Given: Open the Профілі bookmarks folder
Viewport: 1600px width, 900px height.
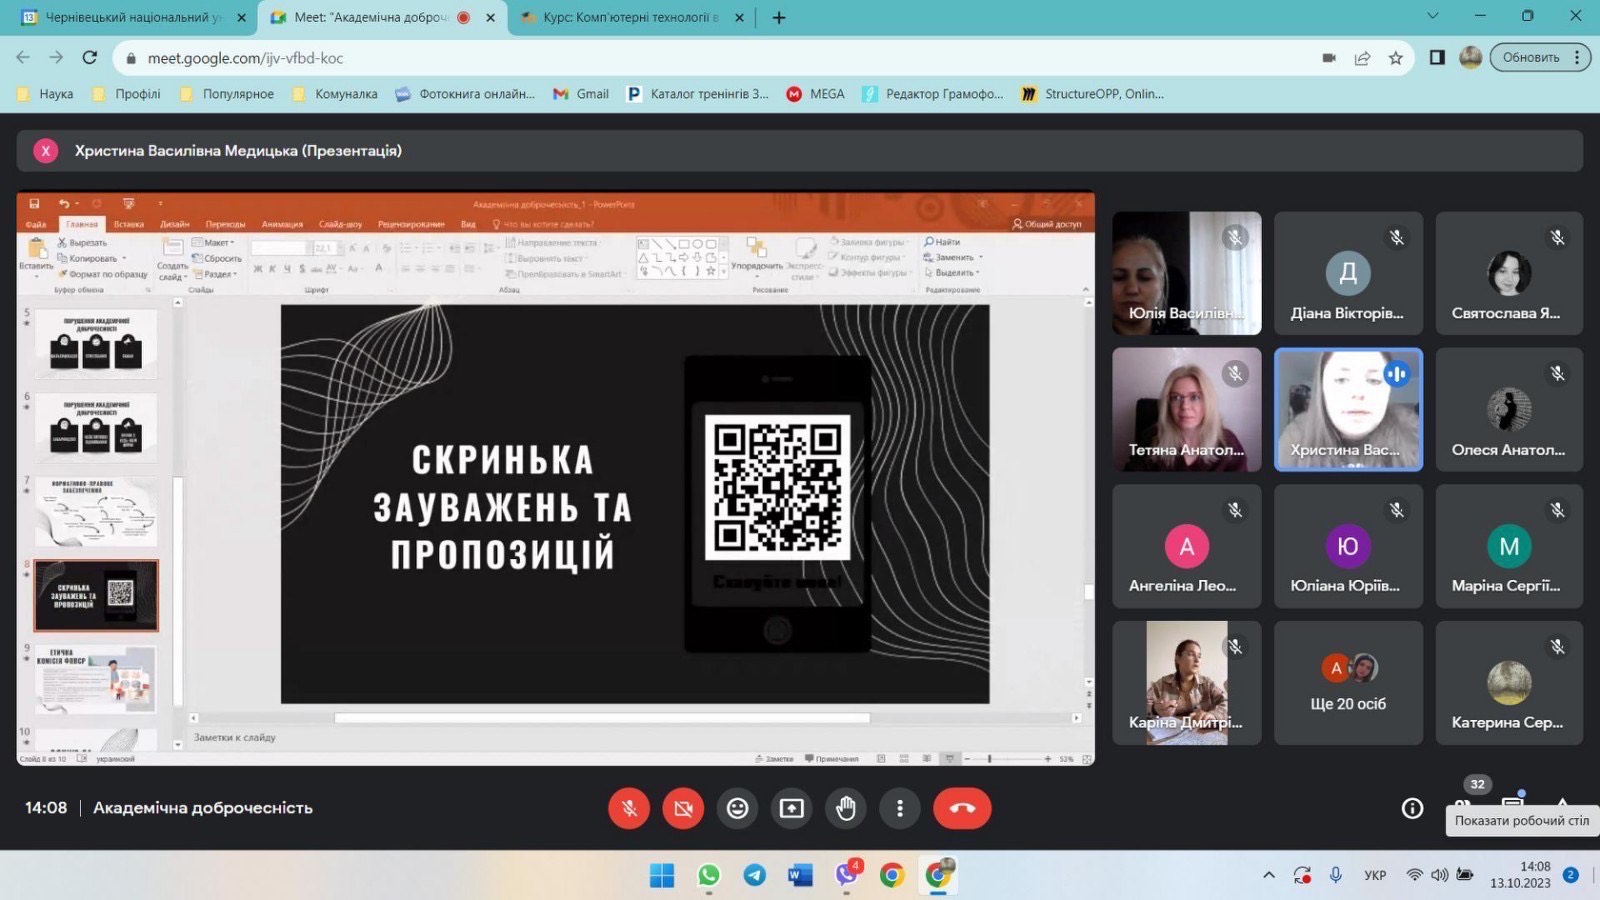Looking at the screenshot, I should coord(127,94).
